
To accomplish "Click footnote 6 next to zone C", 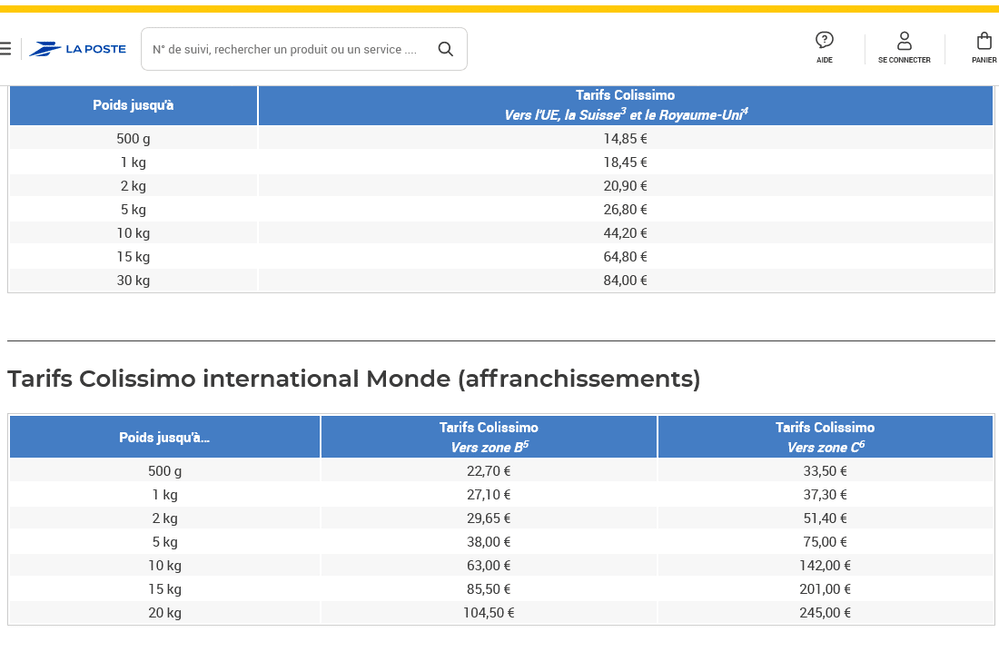I will tap(861, 443).
